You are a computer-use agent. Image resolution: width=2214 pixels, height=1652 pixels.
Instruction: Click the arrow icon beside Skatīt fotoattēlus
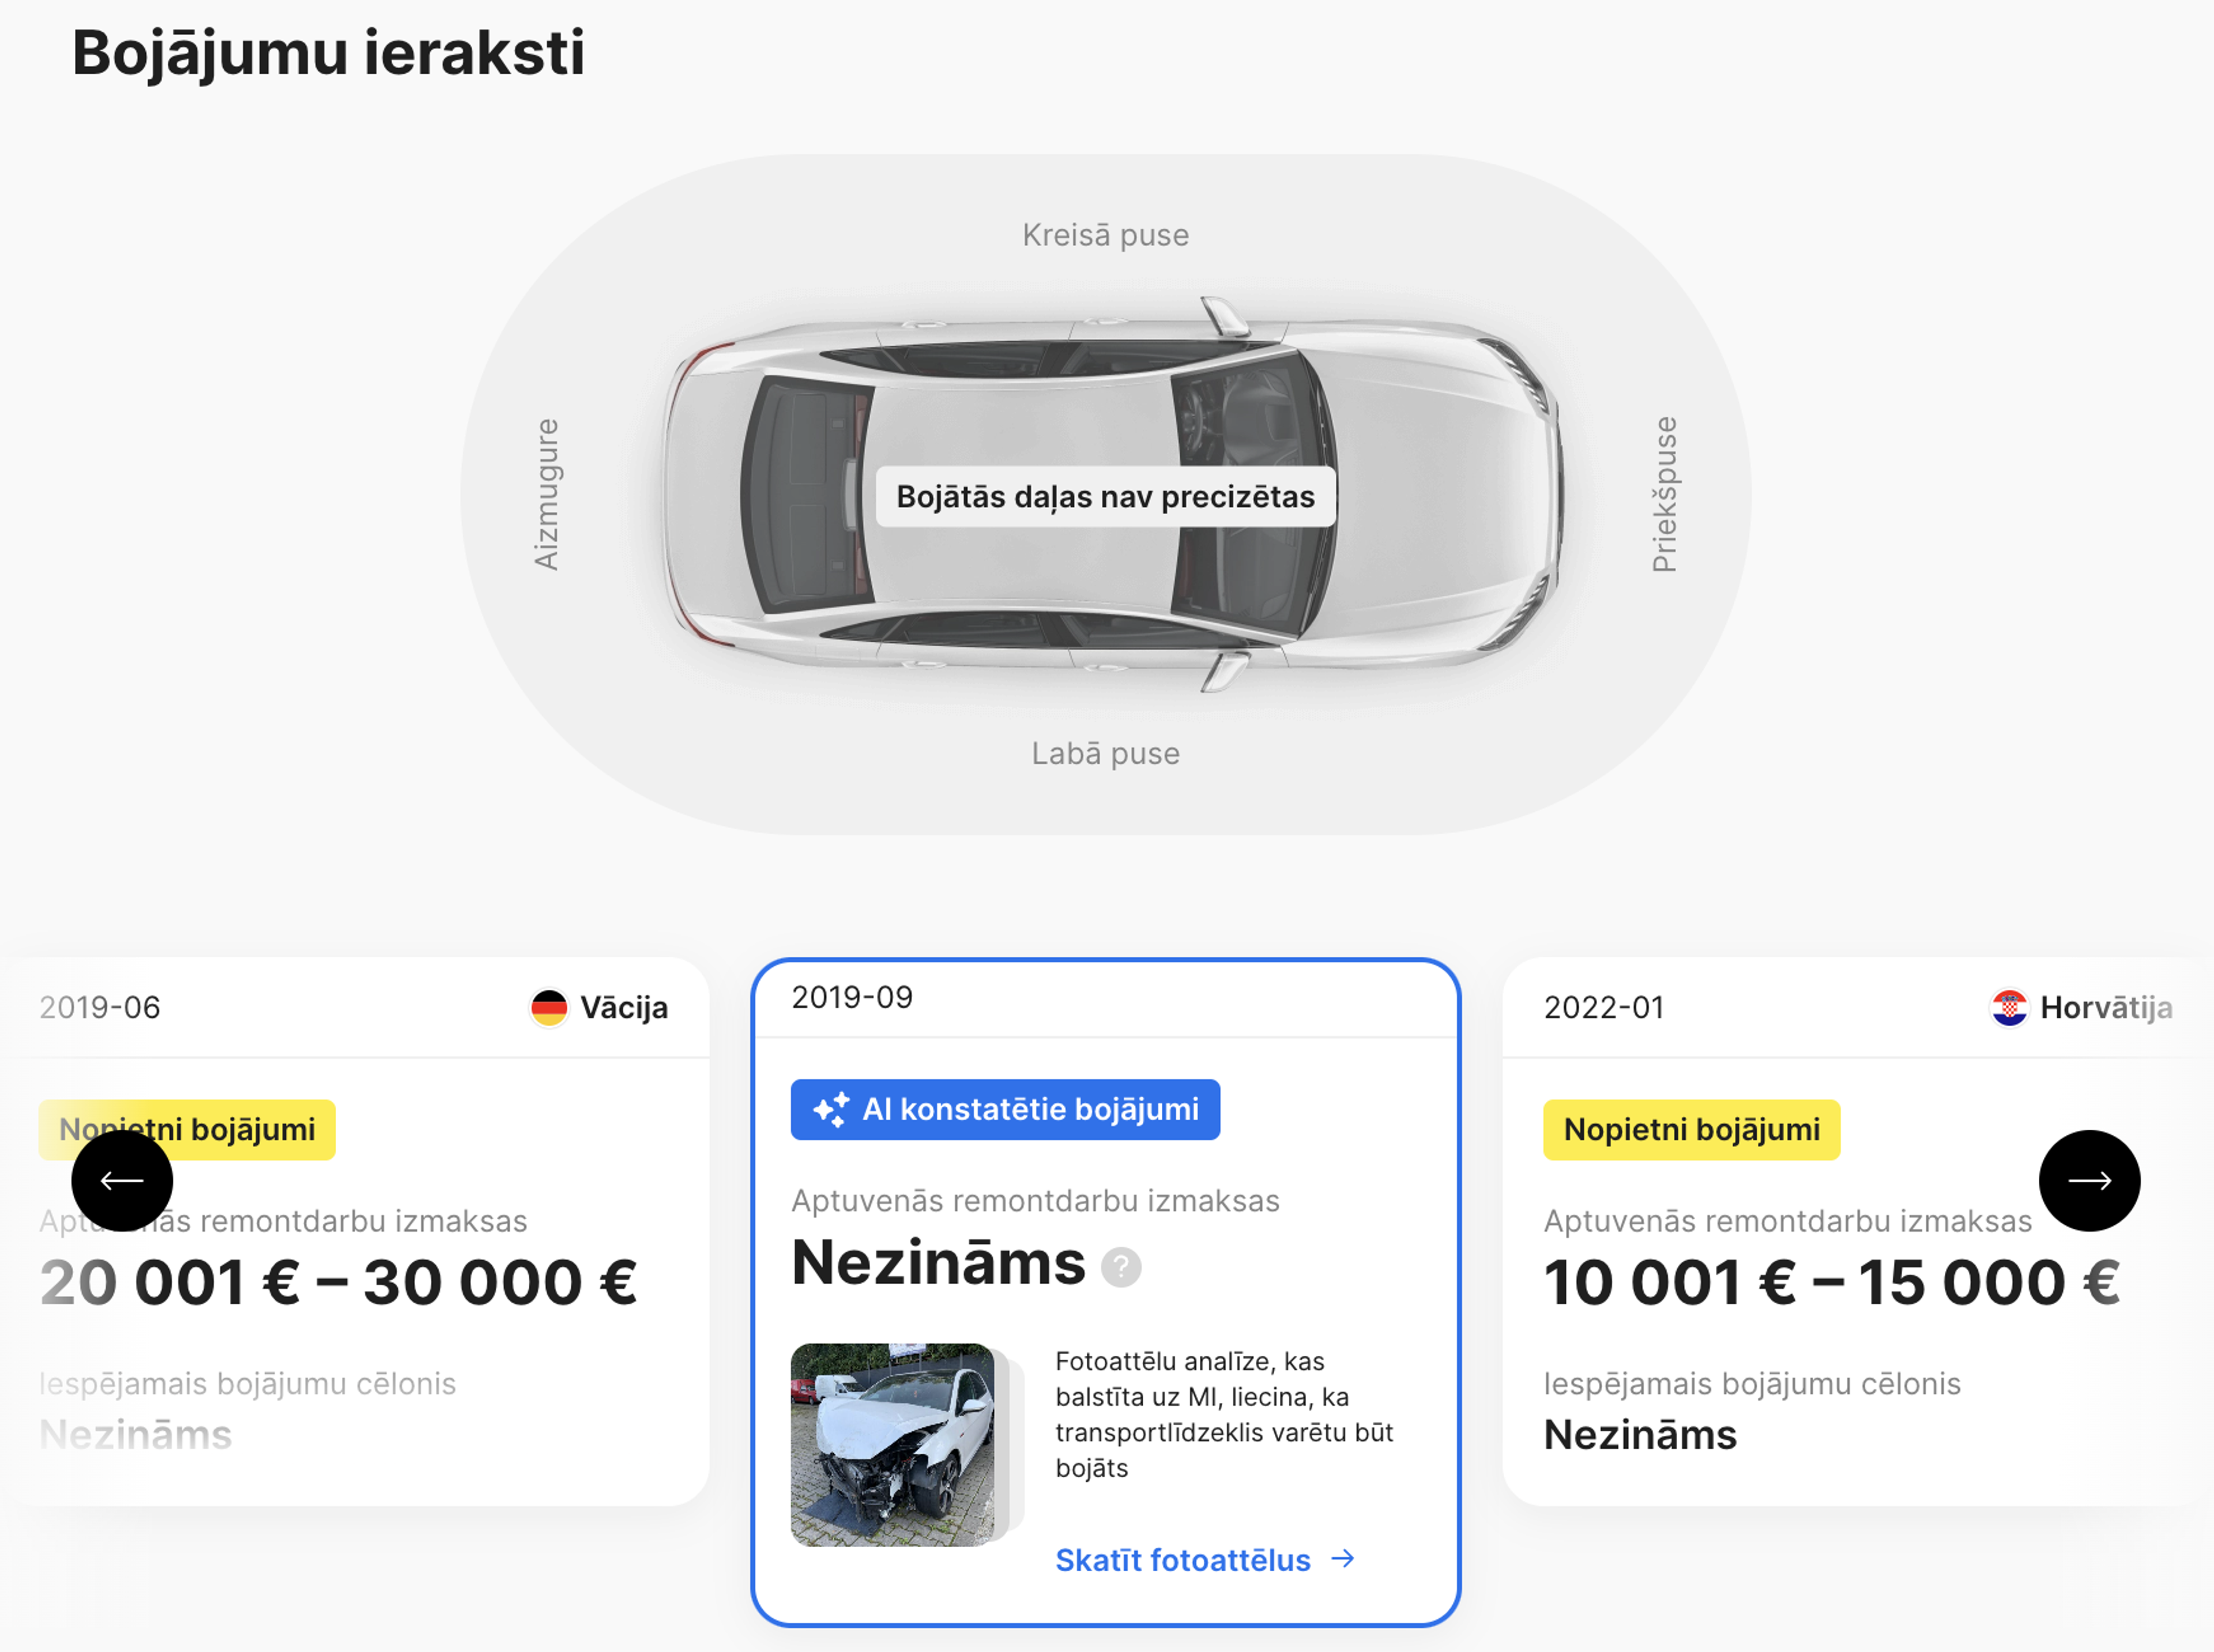coord(1343,1559)
